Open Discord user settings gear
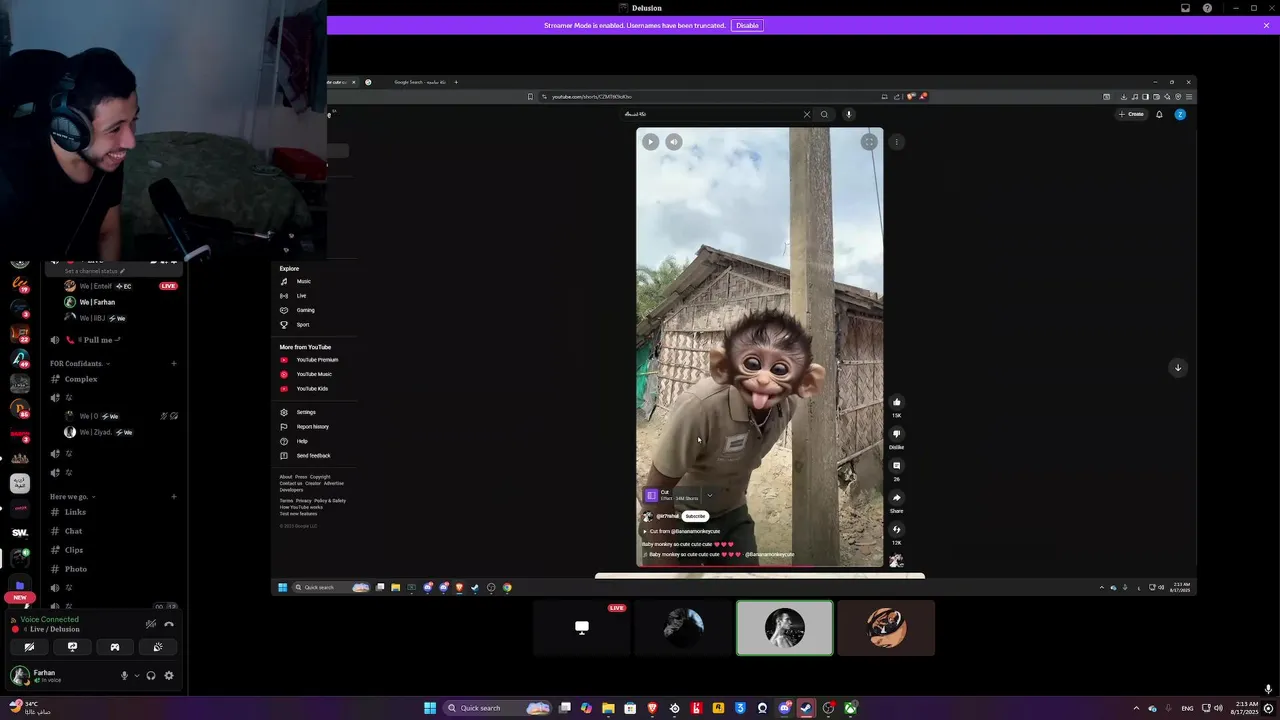 coord(169,676)
